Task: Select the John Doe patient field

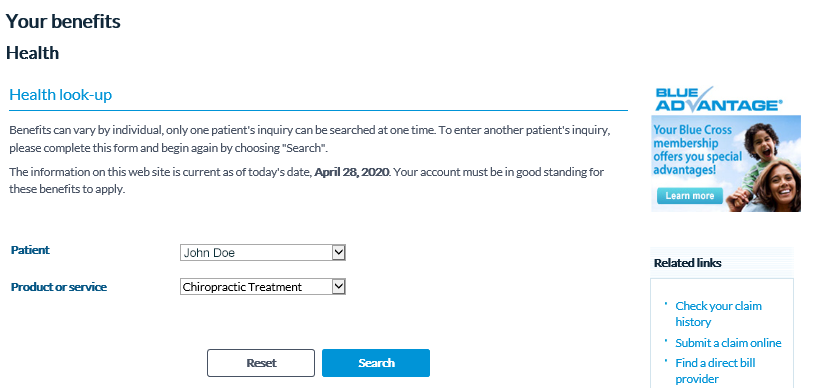Action: point(262,253)
